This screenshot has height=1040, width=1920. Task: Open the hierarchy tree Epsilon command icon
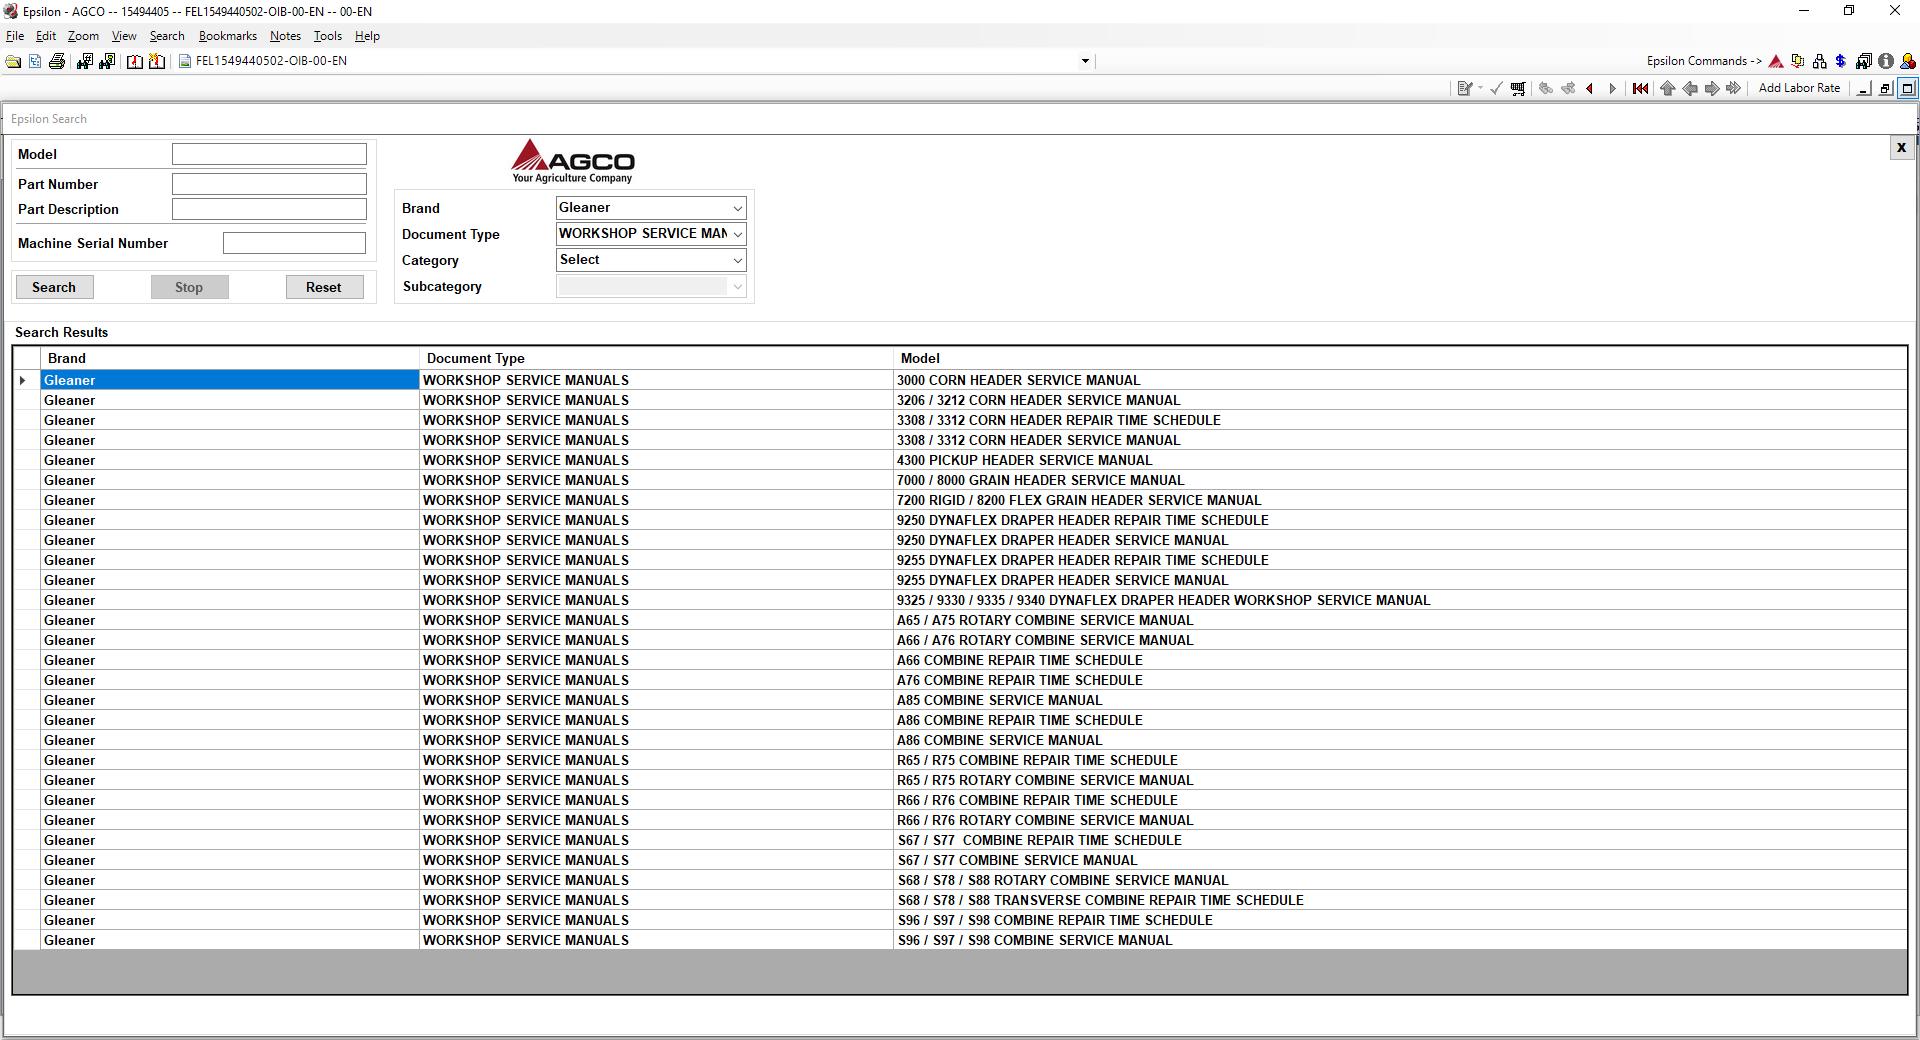[1819, 61]
